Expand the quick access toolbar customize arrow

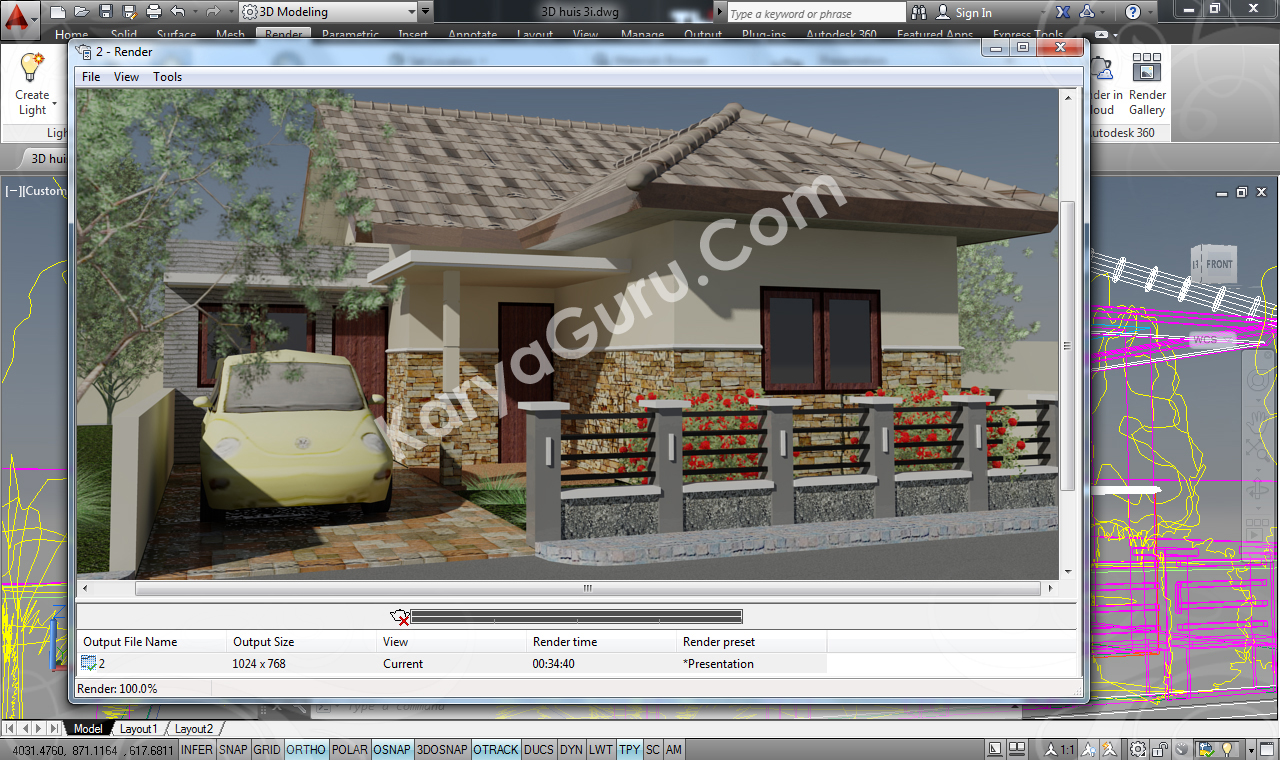point(426,12)
